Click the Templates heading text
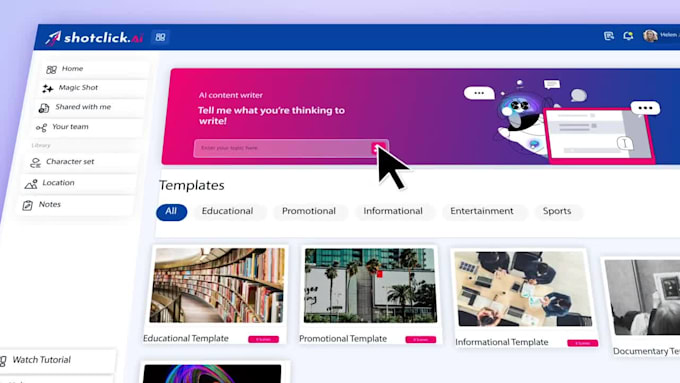The height and width of the screenshot is (383, 680). 192,185
